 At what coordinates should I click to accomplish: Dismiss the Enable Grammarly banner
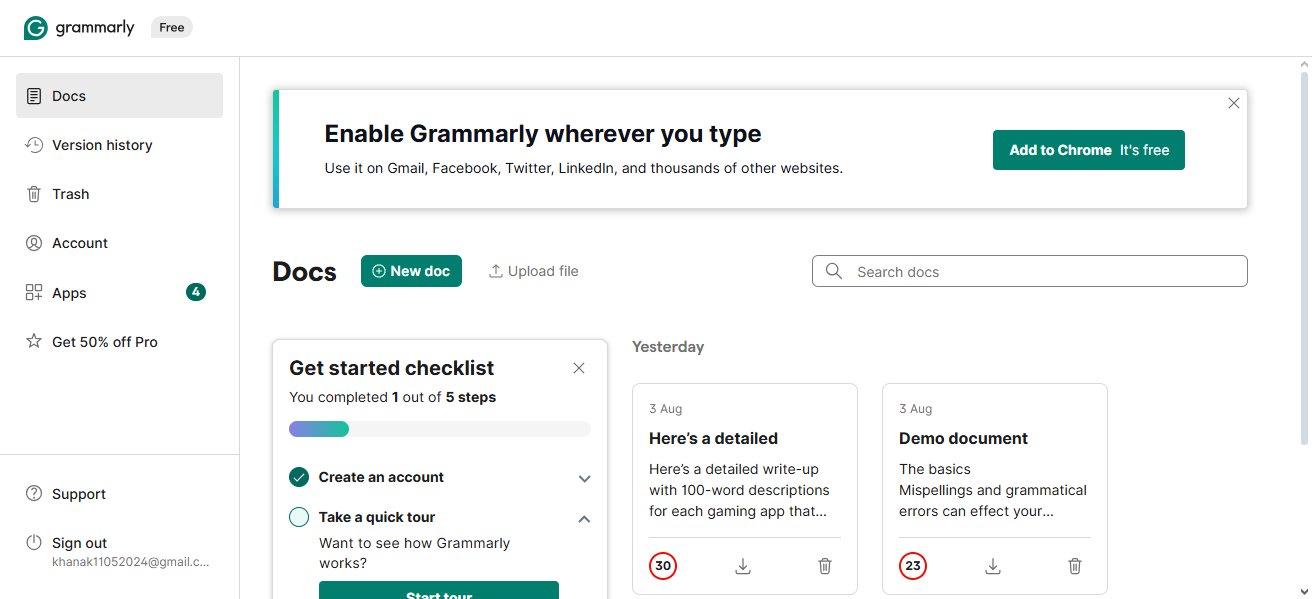click(x=1234, y=103)
